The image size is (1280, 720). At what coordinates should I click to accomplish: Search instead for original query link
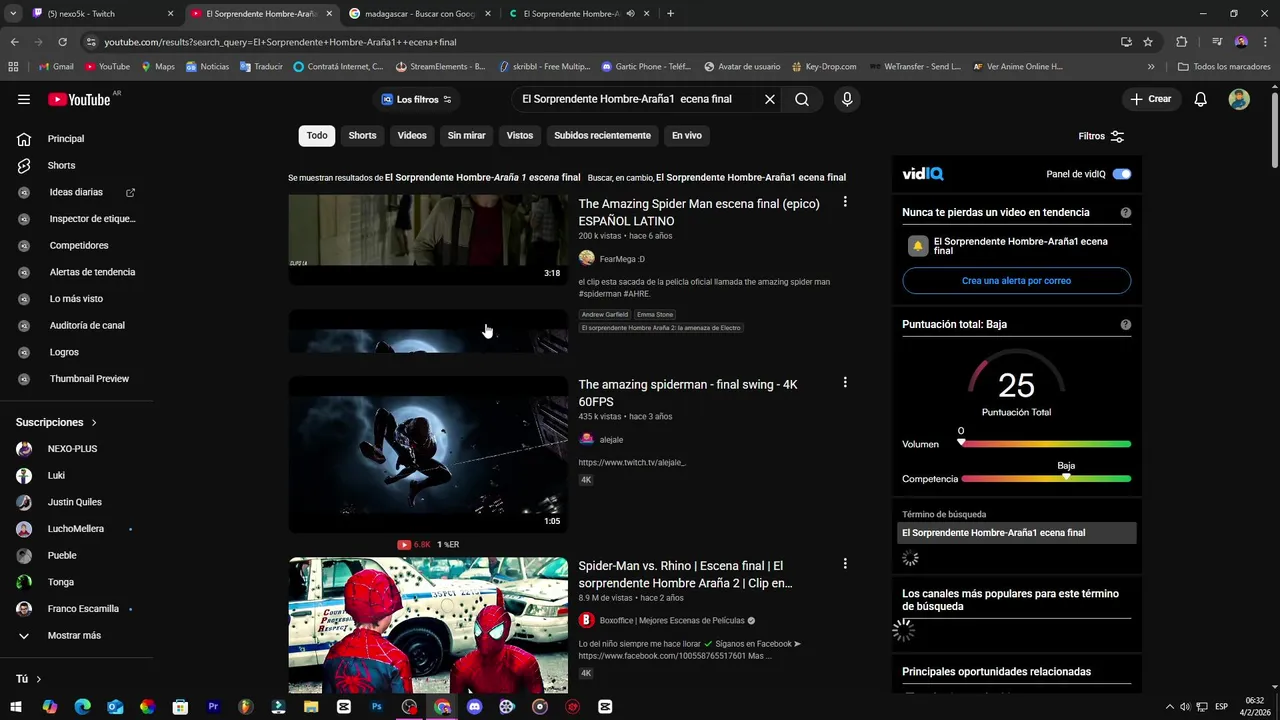[x=751, y=177]
